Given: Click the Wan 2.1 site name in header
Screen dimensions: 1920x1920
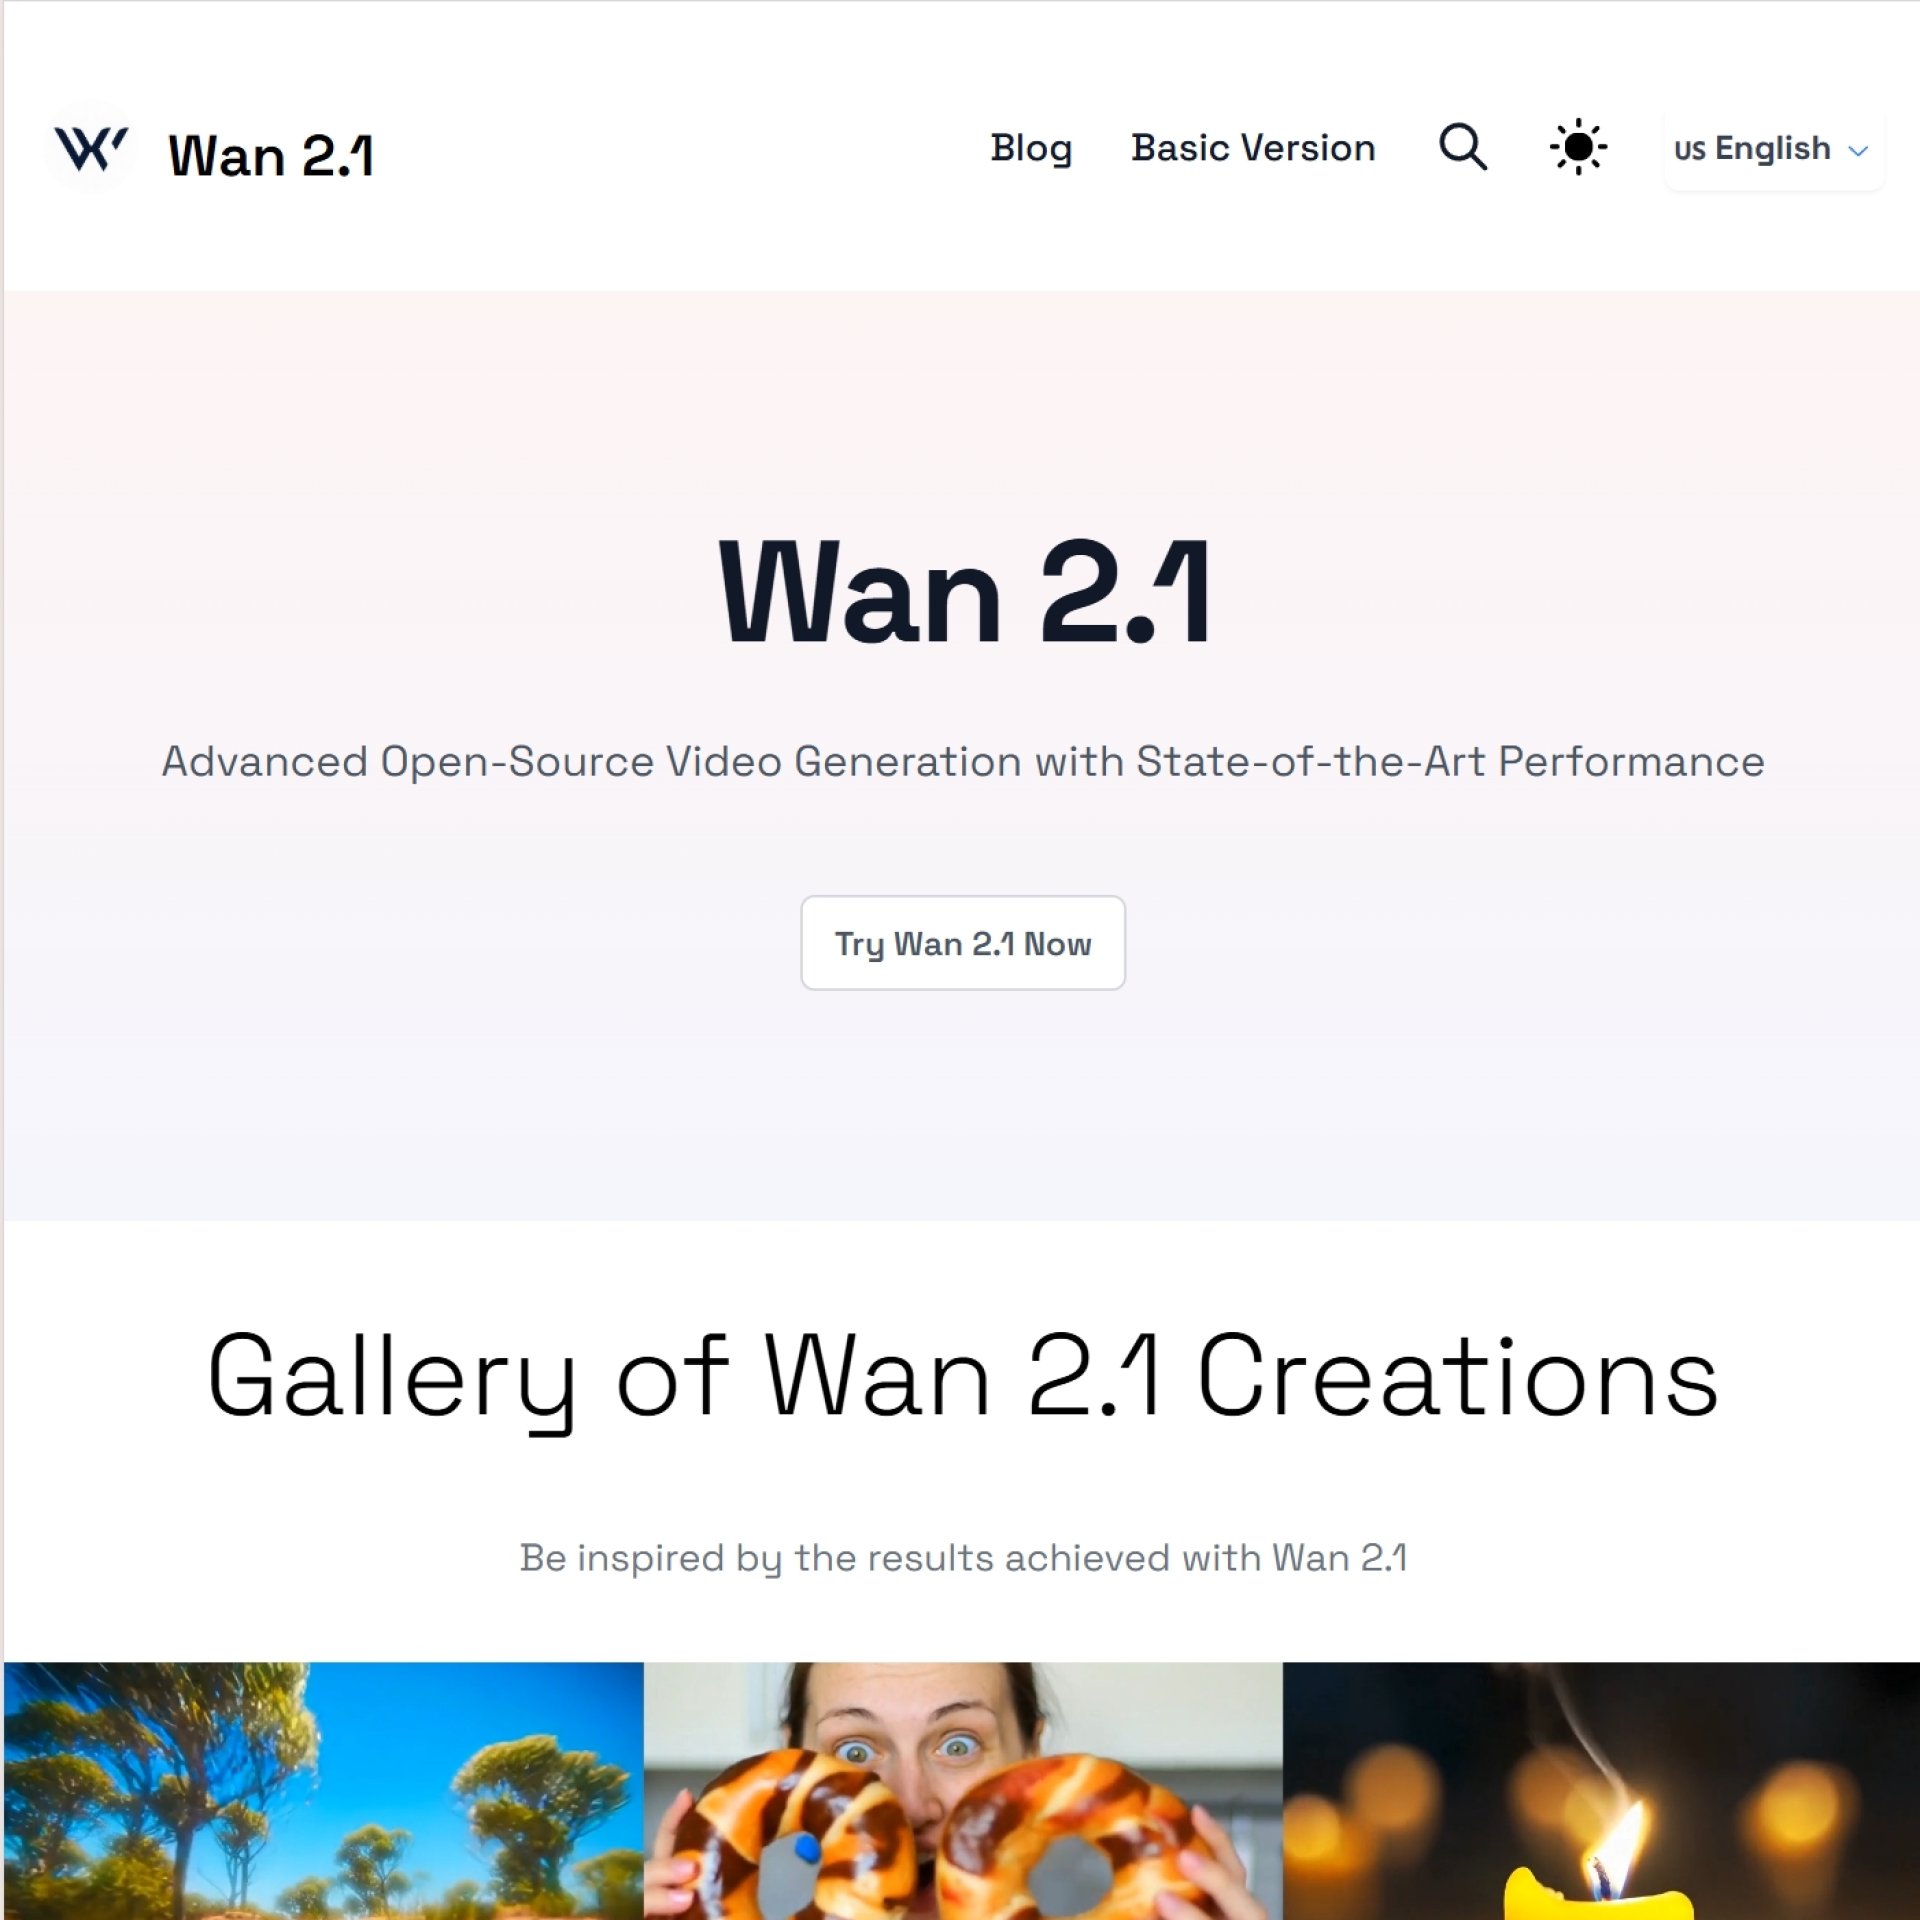Looking at the screenshot, I should [x=271, y=156].
